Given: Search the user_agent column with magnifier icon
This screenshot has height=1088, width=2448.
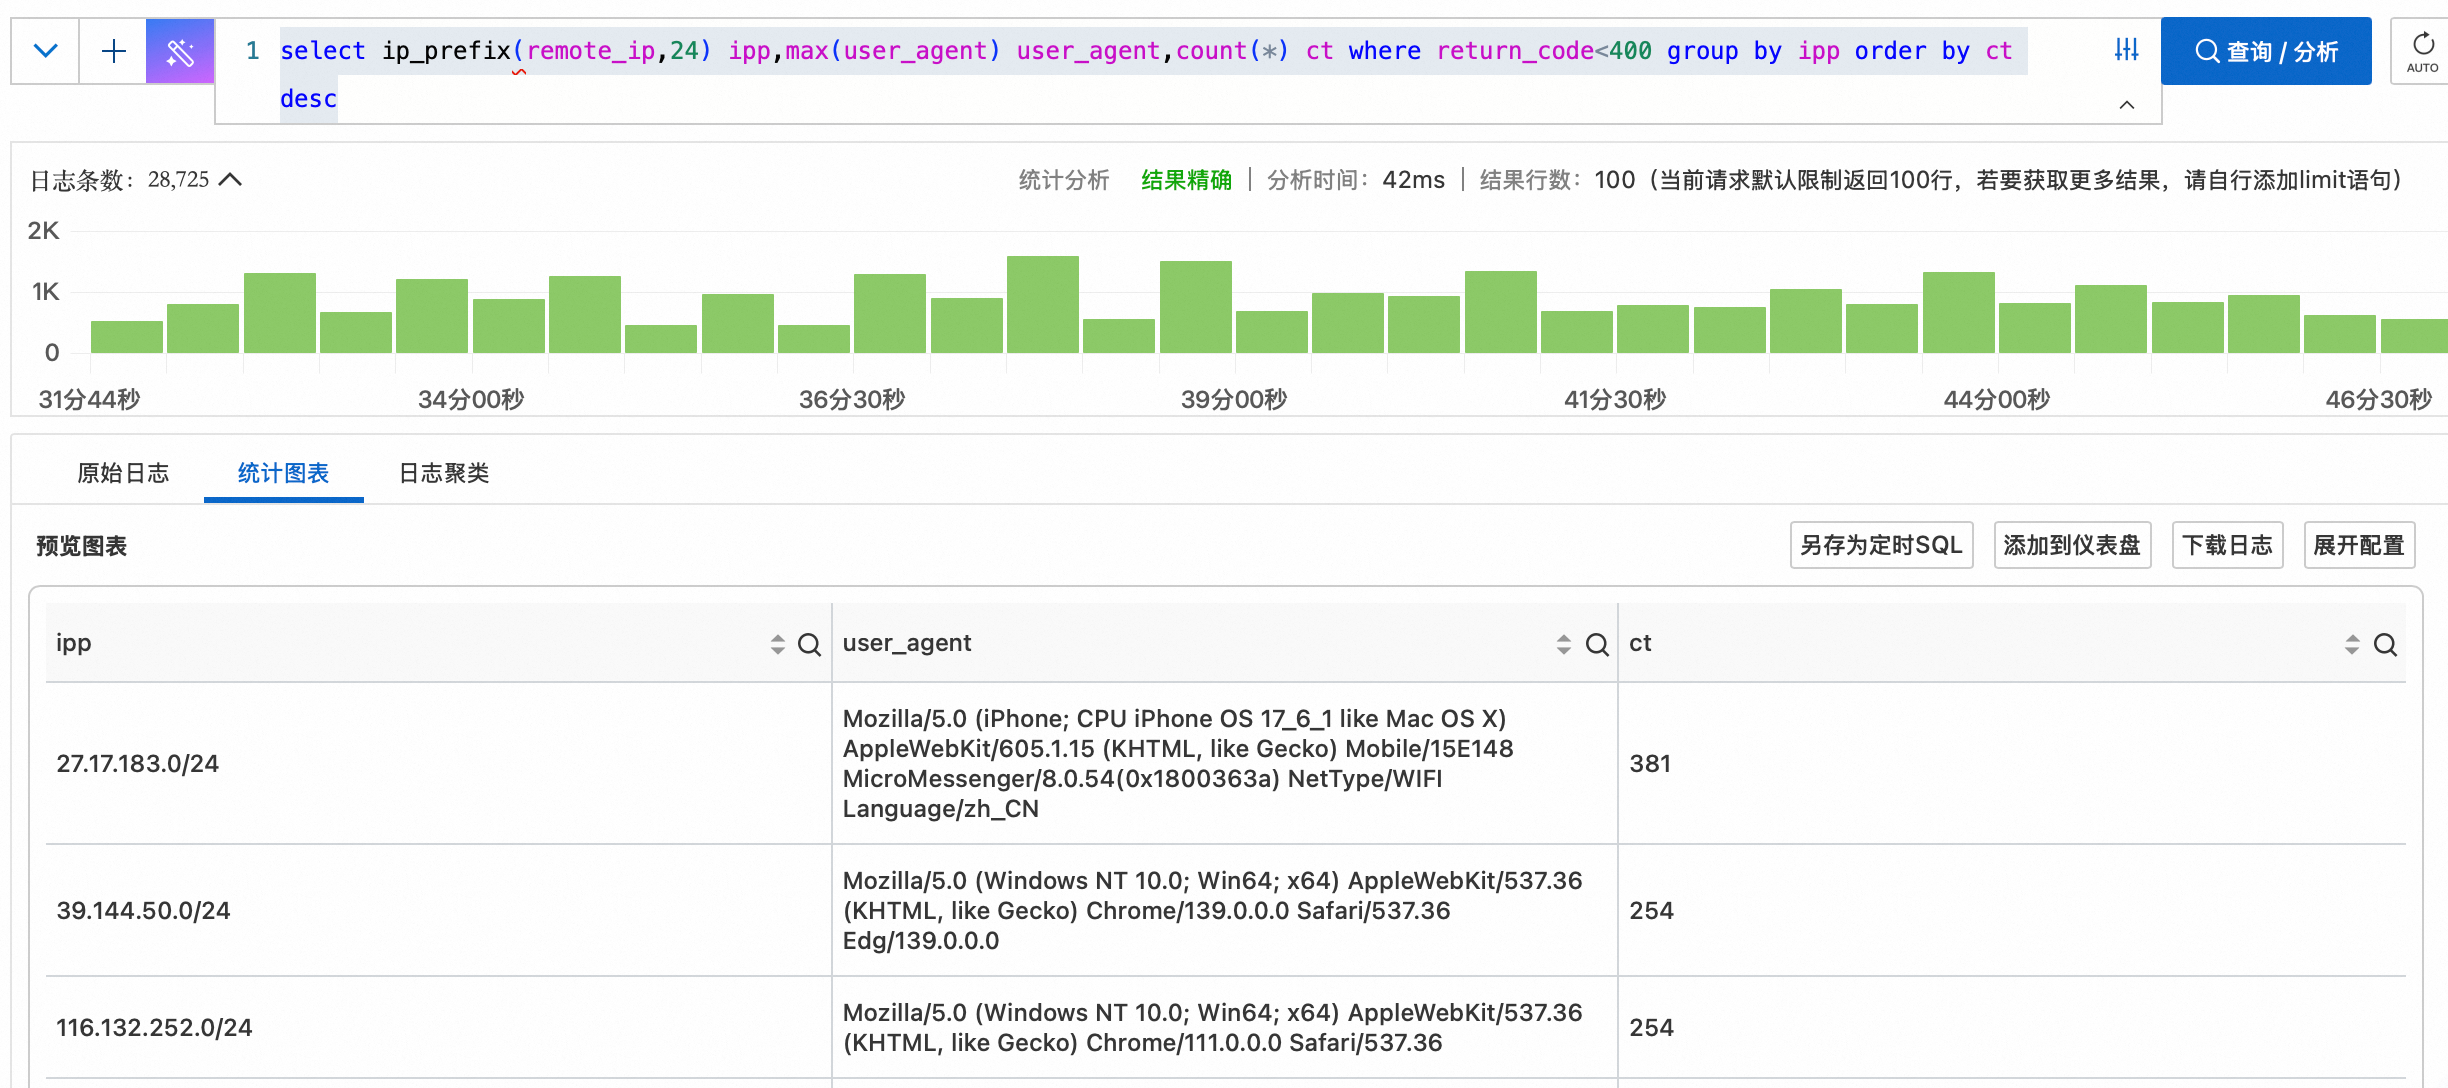Looking at the screenshot, I should [x=1597, y=645].
